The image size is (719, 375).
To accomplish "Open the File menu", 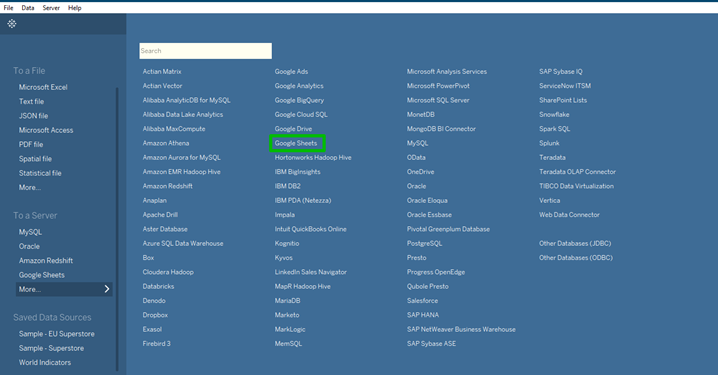I will (x=8, y=8).
